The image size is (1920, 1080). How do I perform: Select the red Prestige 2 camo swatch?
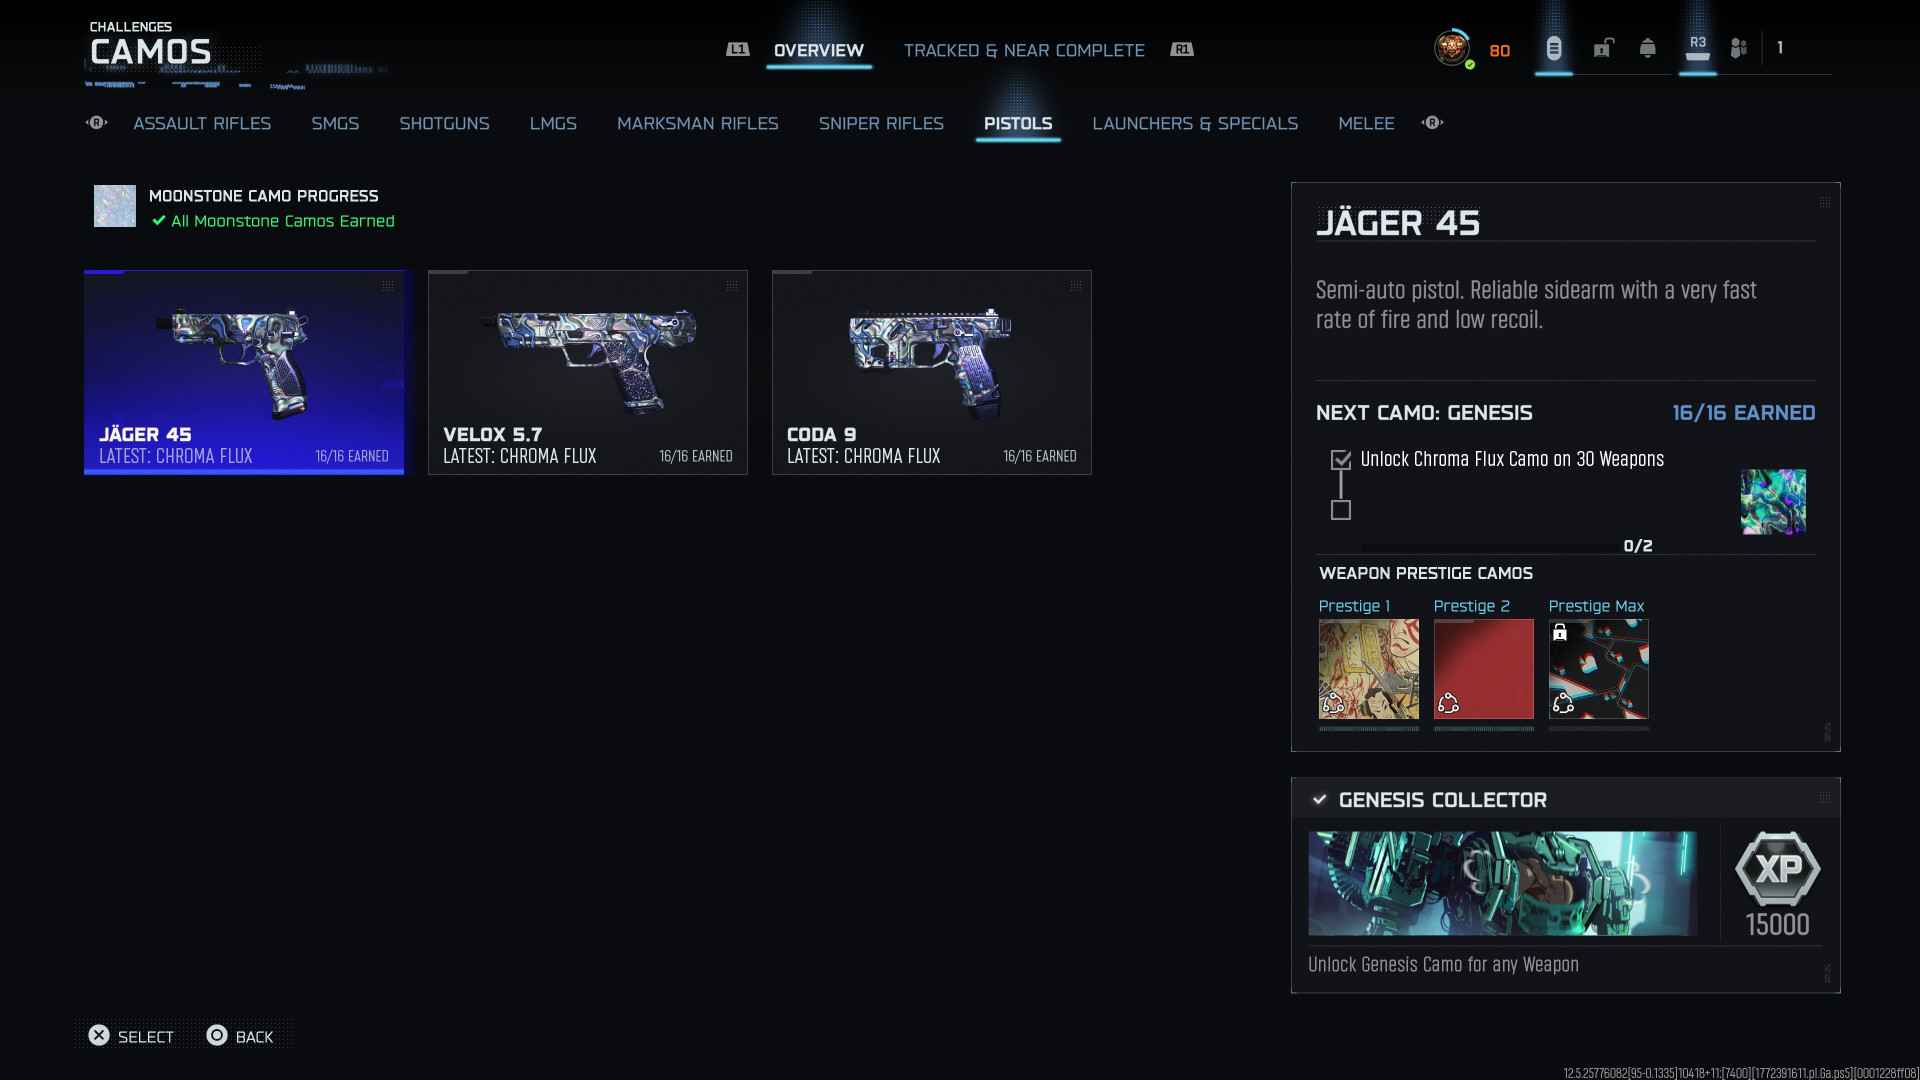1483,668
